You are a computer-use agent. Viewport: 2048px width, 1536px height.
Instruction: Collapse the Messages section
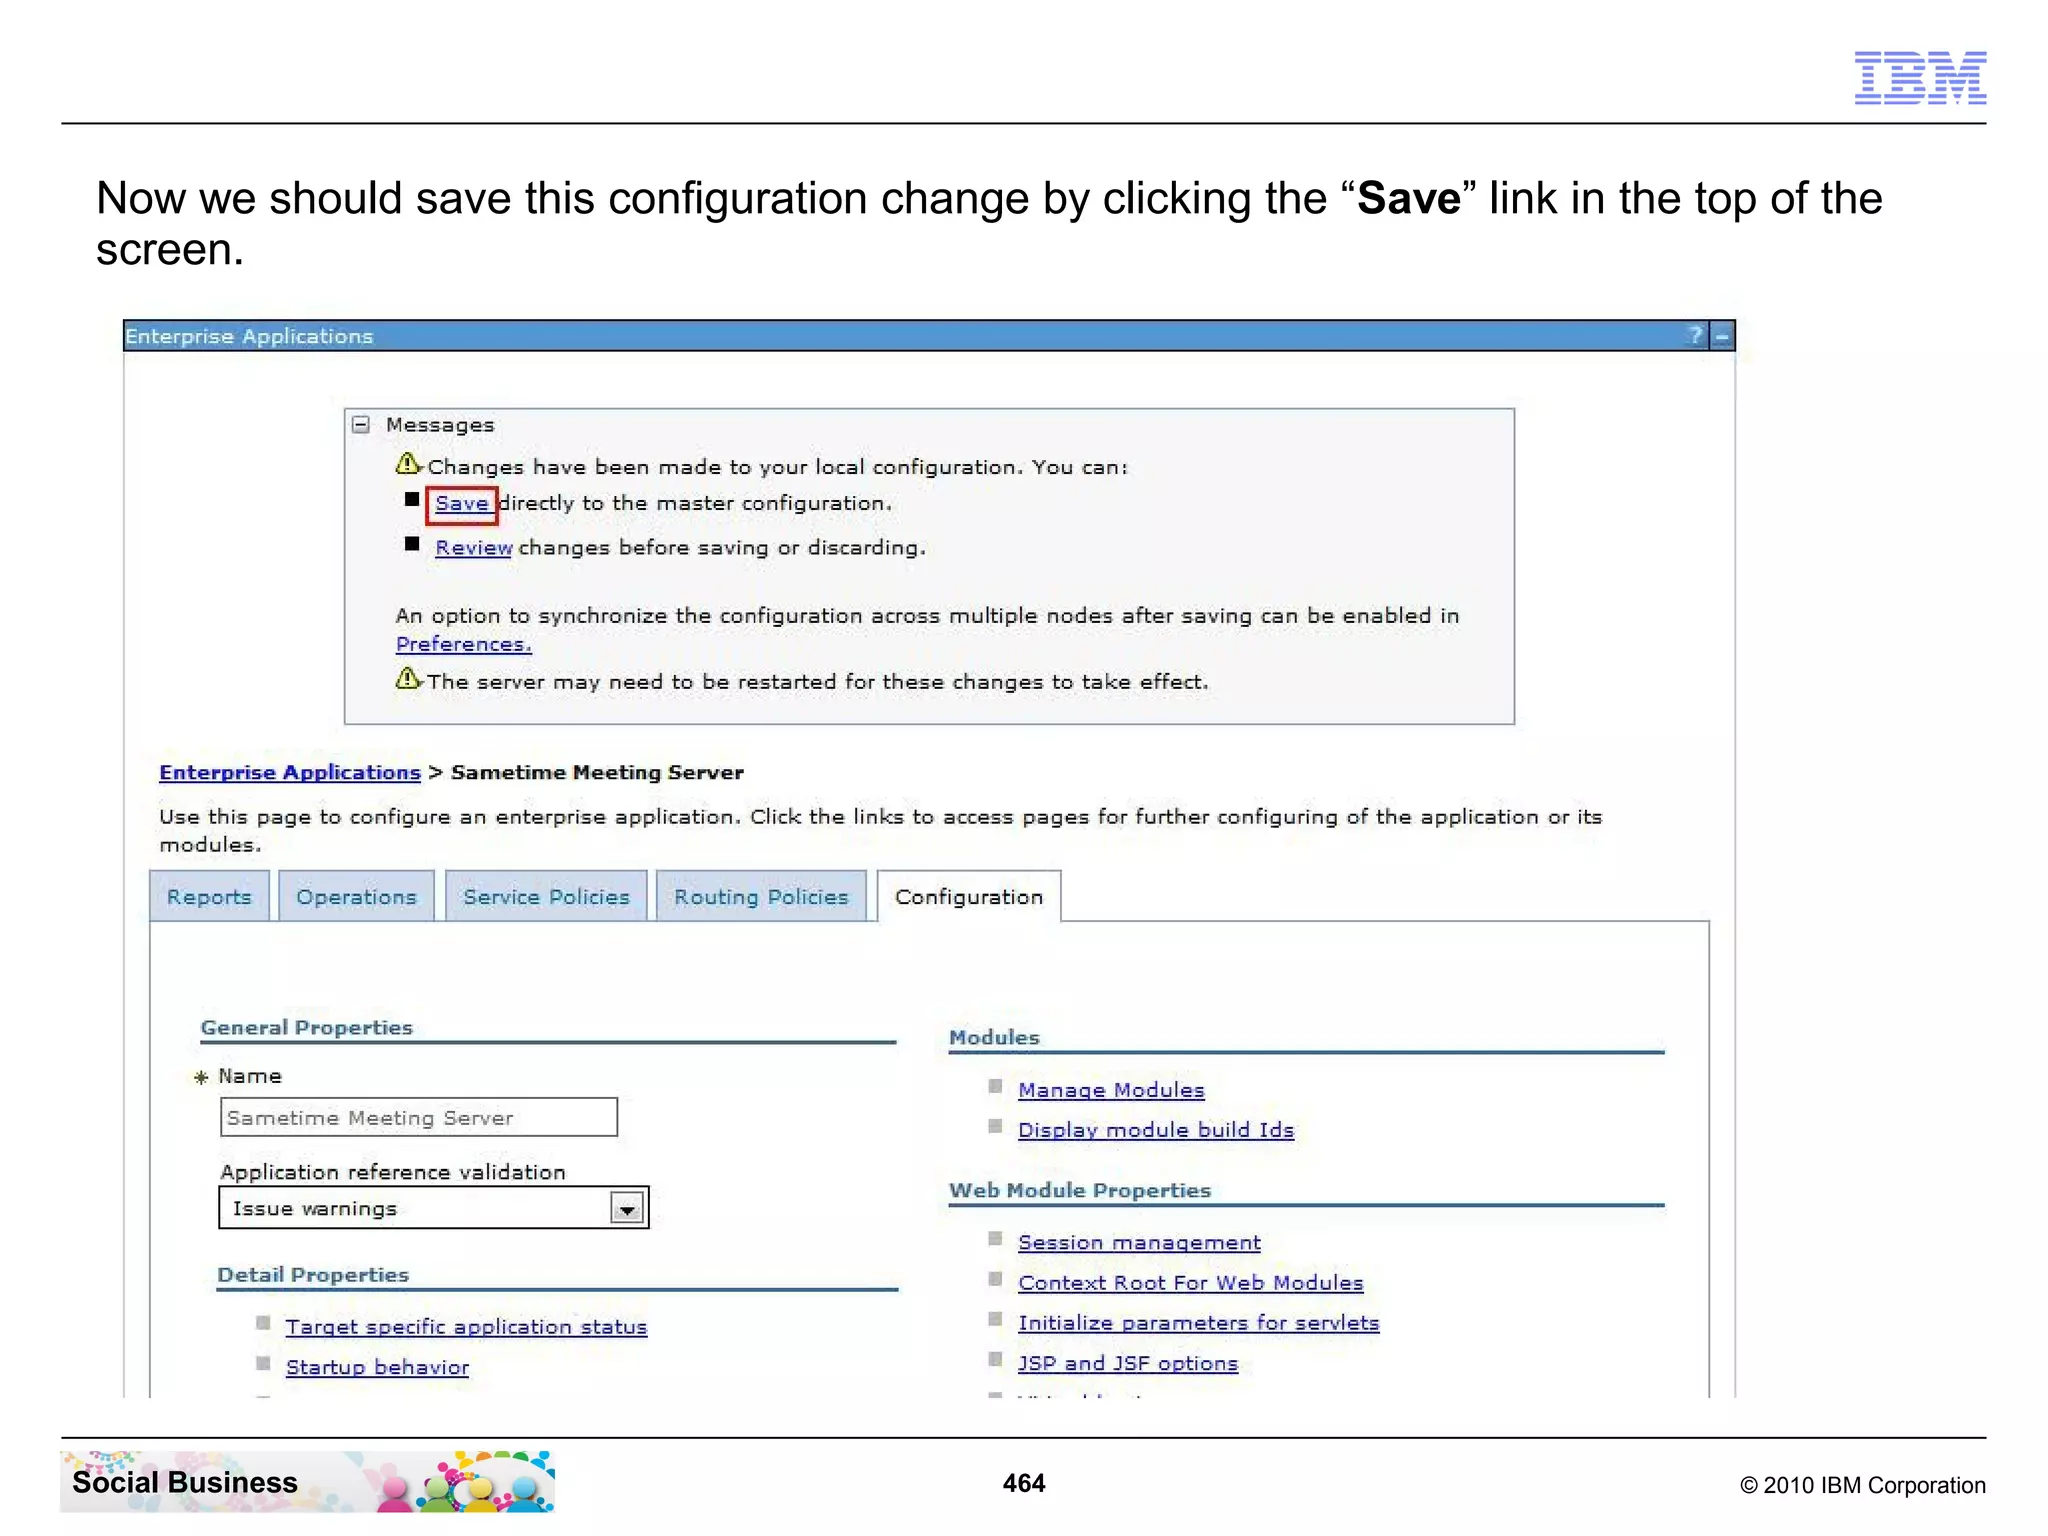pyautogui.click(x=362, y=425)
